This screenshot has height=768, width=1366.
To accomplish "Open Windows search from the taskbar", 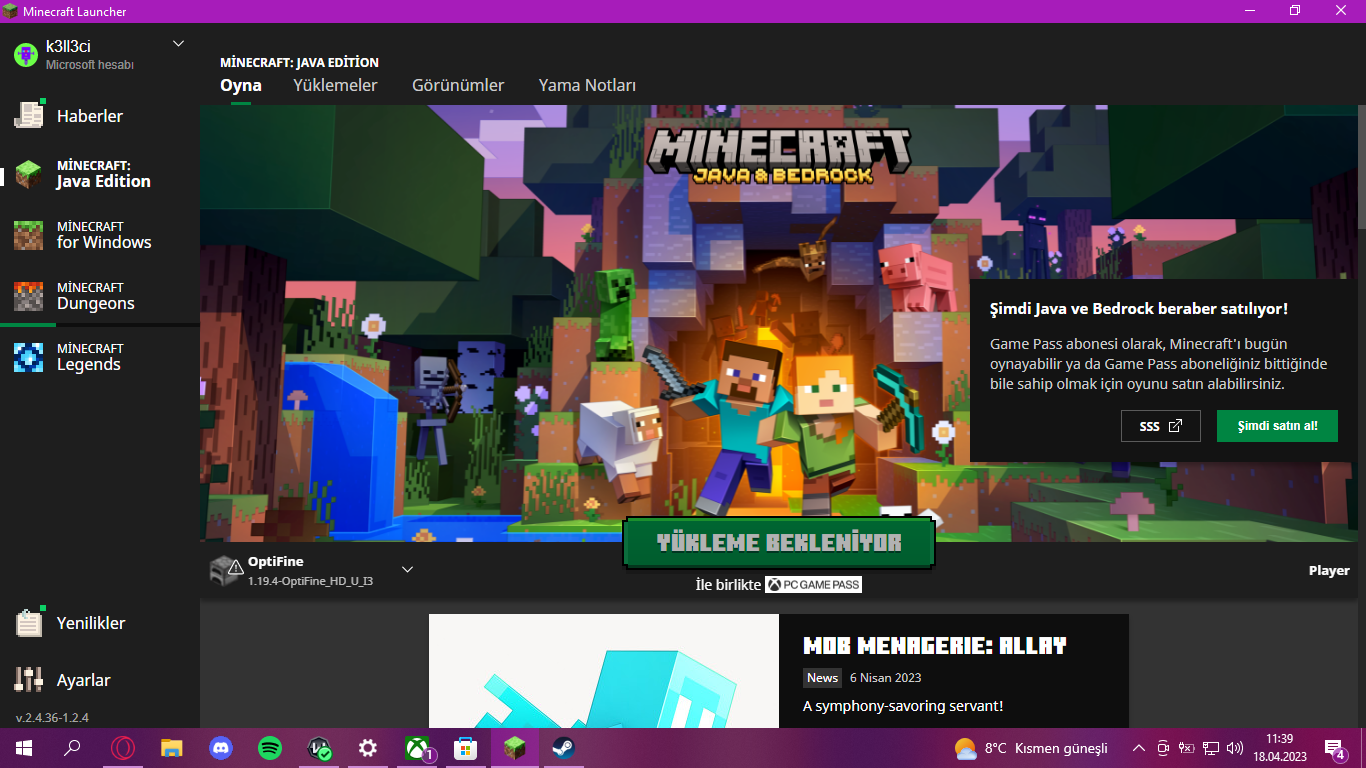I will pyautogui.click(x=73, y=748).
